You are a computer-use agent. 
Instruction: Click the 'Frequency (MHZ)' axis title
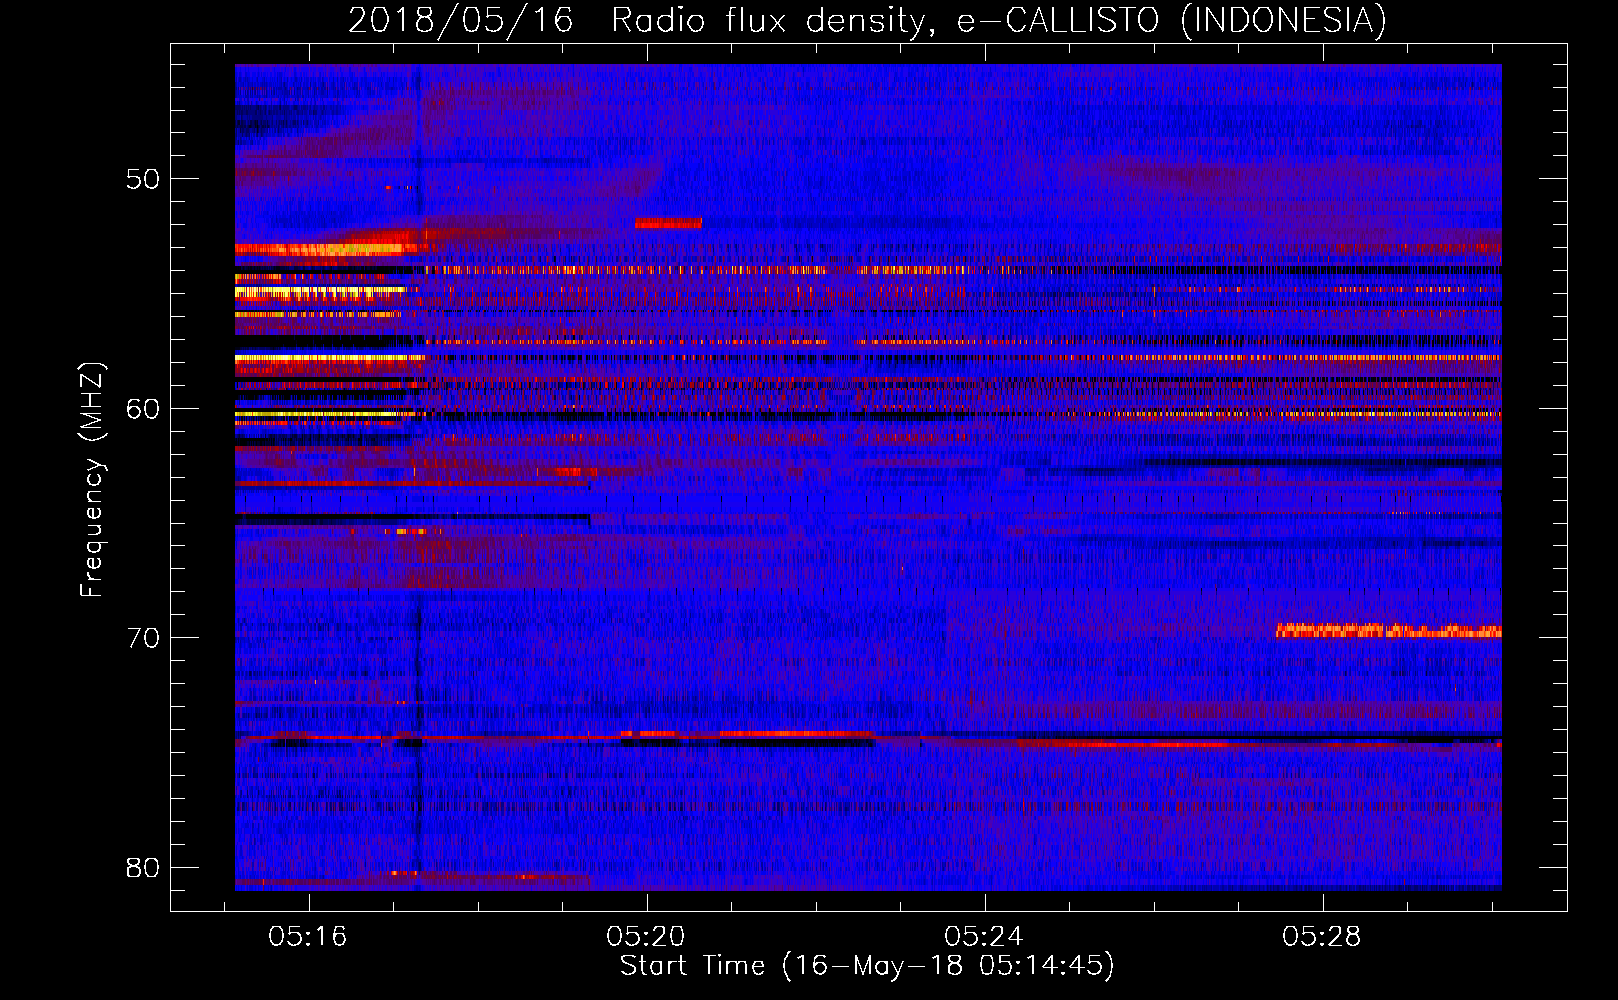click(x=92, y=479)
